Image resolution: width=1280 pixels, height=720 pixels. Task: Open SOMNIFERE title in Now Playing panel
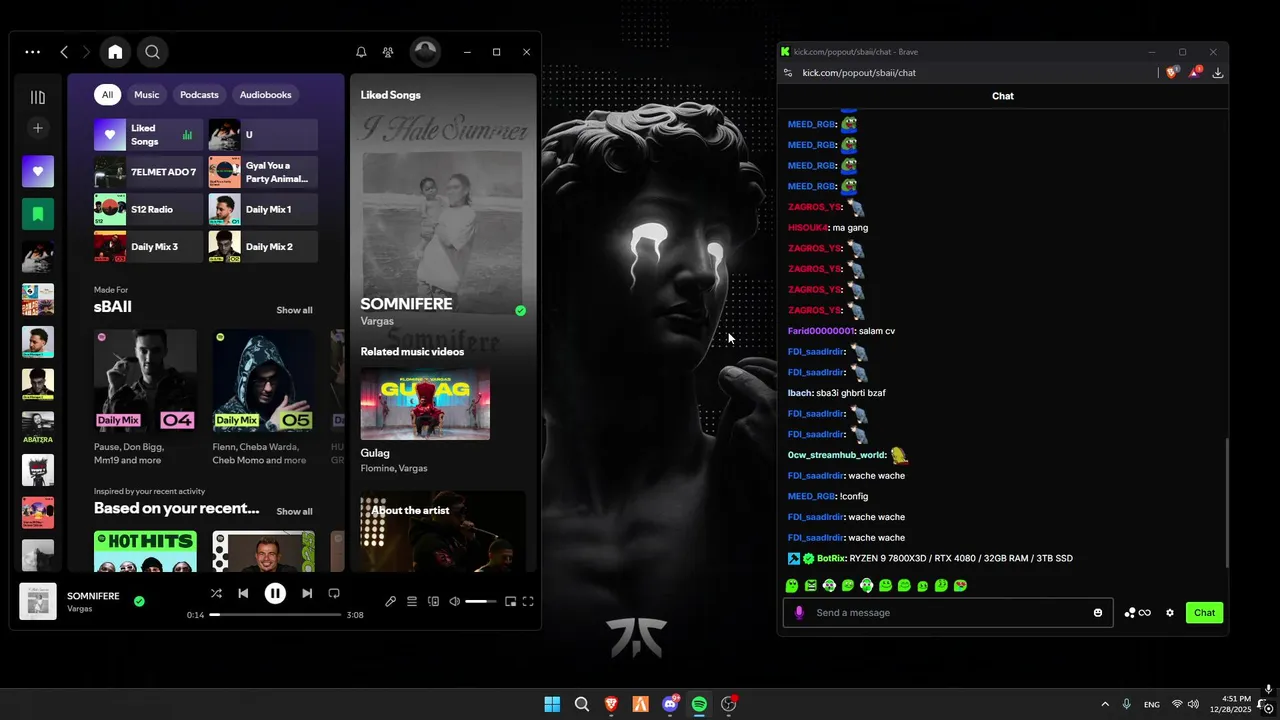(406, 304)
